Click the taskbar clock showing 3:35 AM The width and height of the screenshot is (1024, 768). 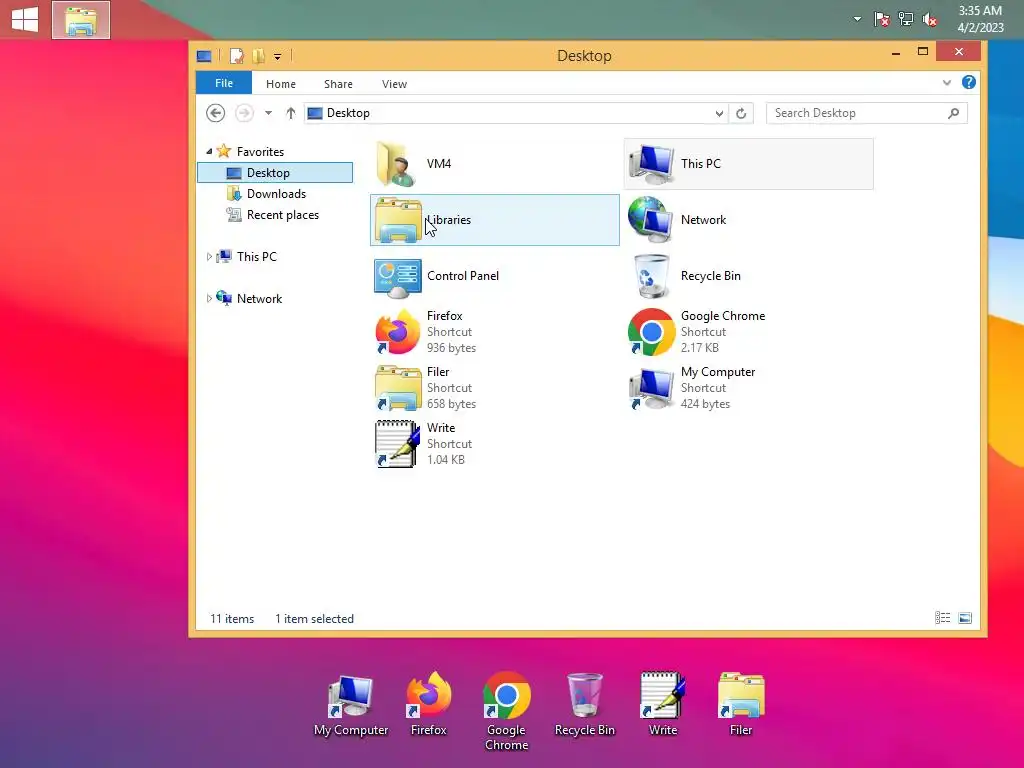click(980, 19)
